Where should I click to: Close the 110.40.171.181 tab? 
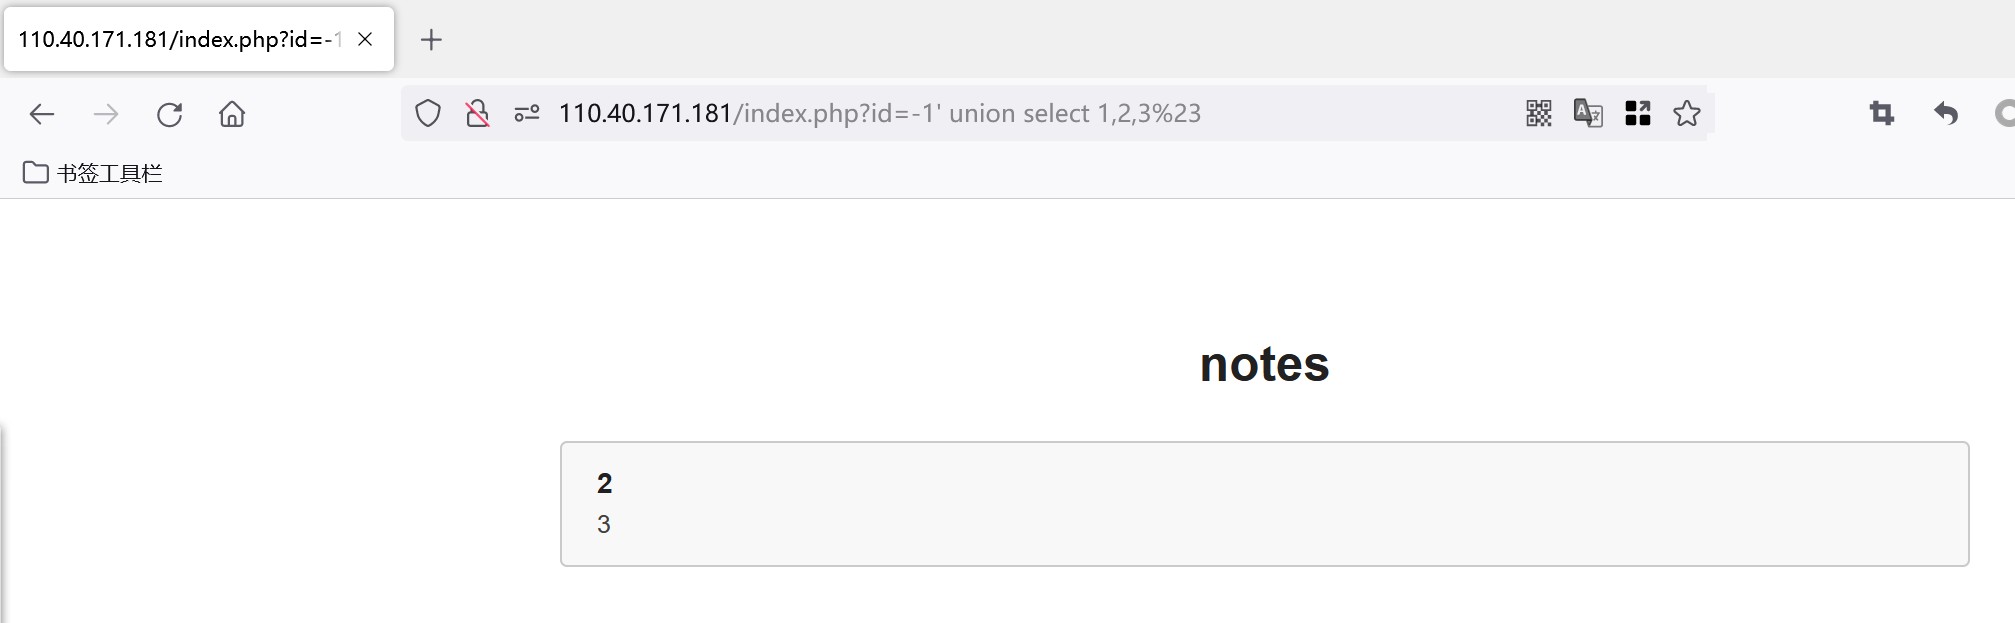coord(365,40)
